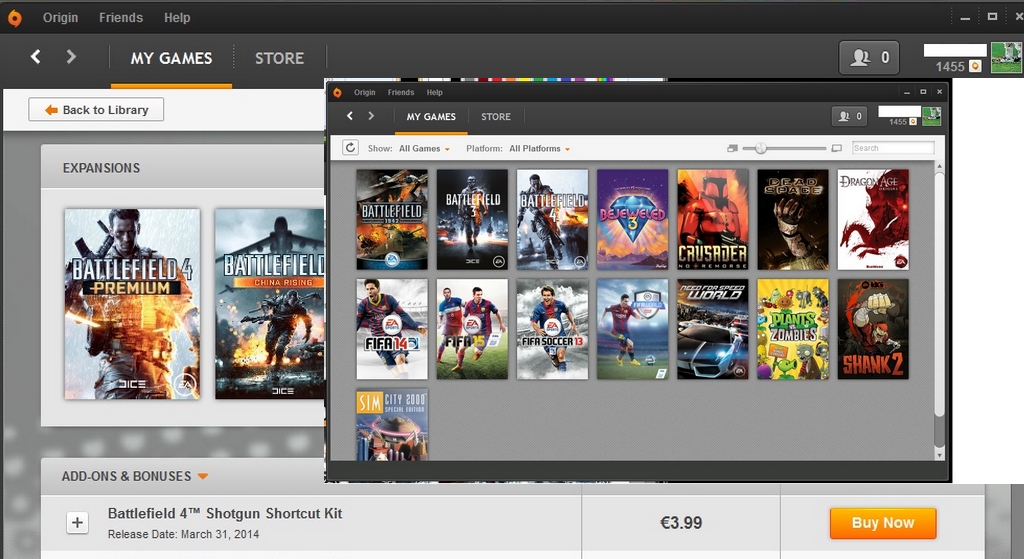The image size is (1024, 559).
Task: Open Battlefield 4 China Rising expansion cover
Action: coord(270,304)
